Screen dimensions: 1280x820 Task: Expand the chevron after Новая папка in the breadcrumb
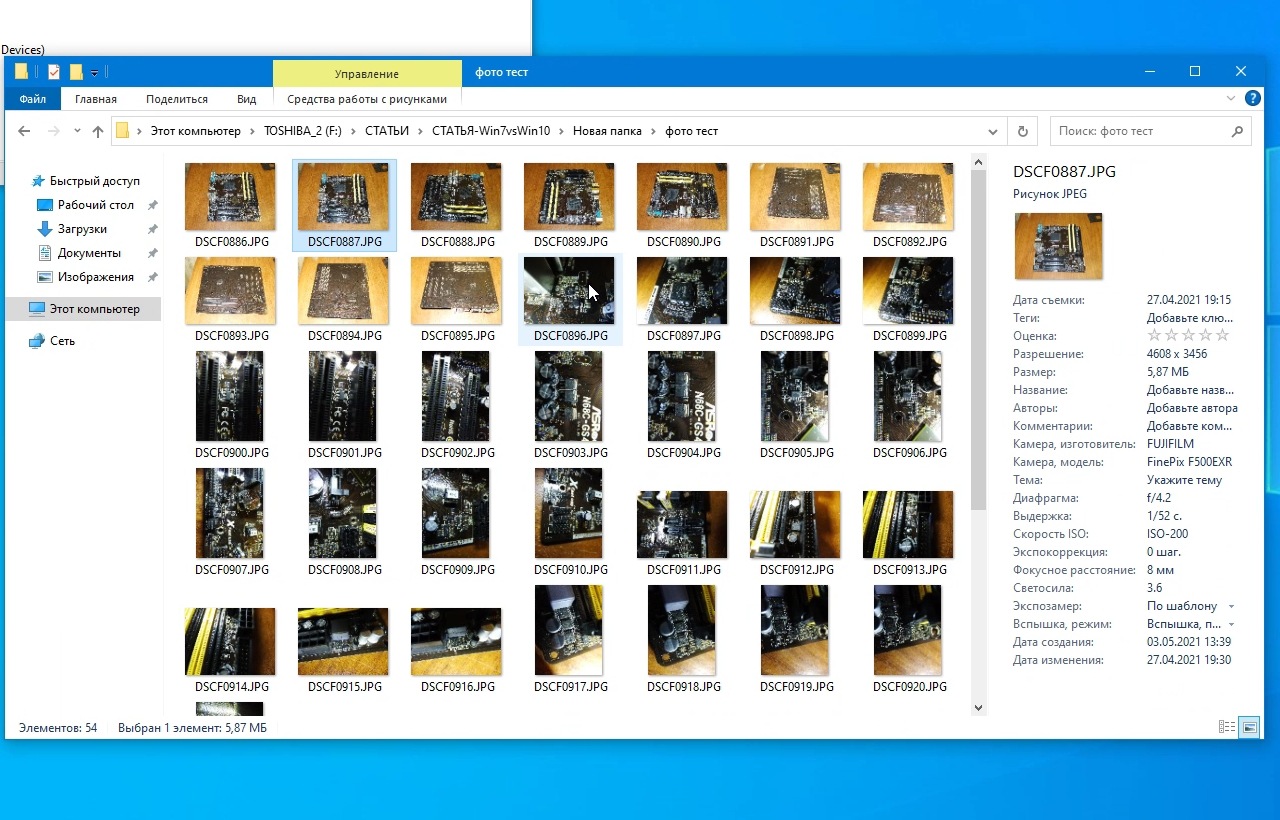coord(654,131)
